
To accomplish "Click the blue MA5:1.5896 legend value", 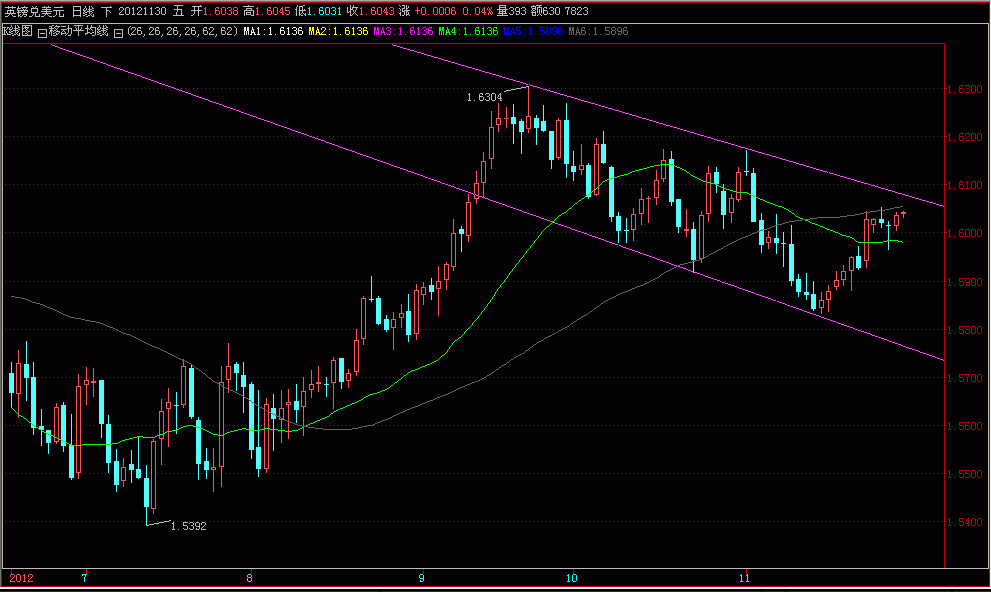I will coord(533,32).
